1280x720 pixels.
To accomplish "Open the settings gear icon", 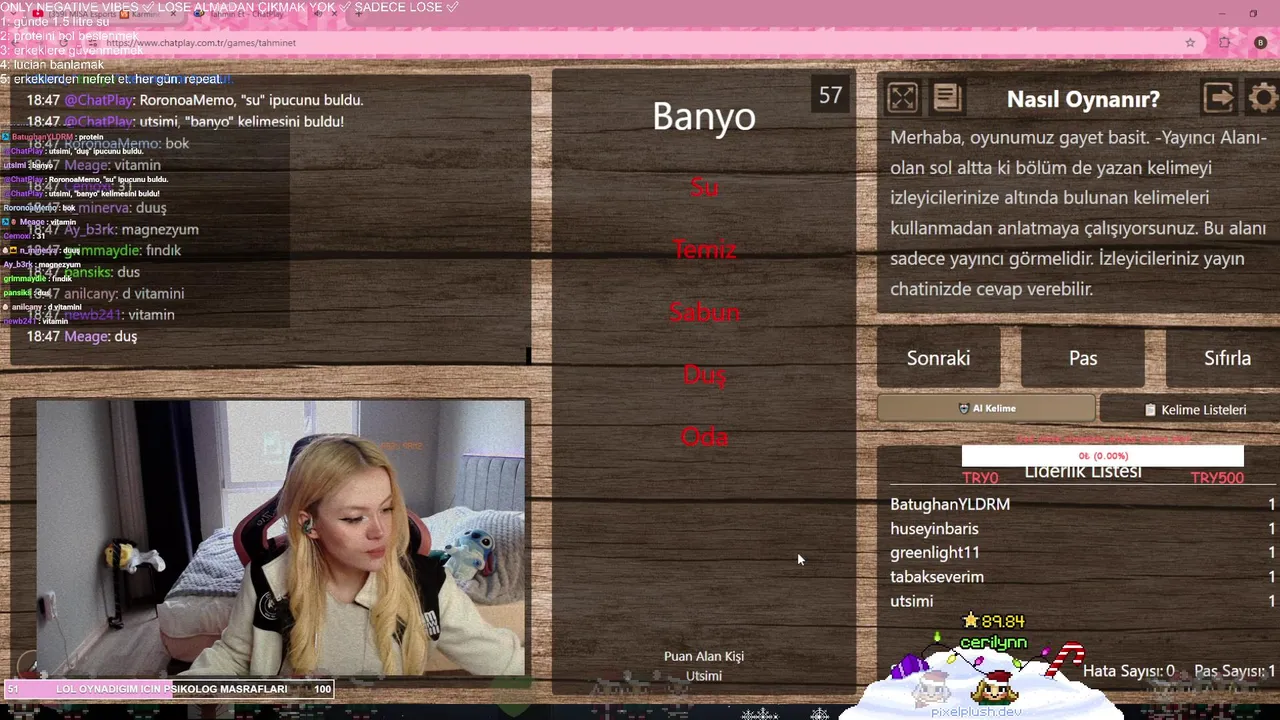I will pyautogui.click(x=1263, y=97).
